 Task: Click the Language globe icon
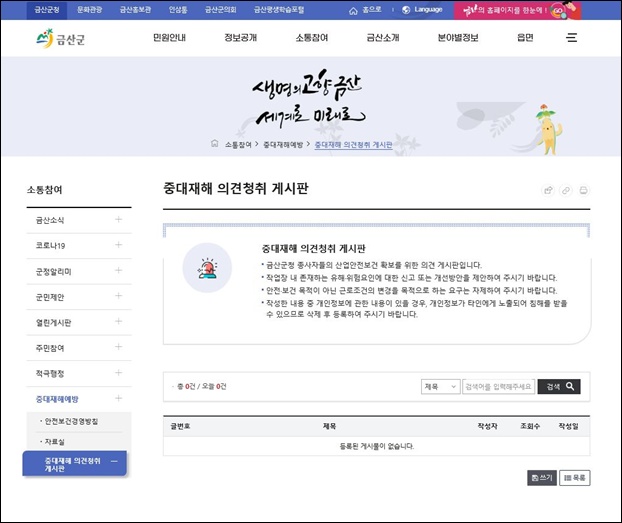point(405,10)
